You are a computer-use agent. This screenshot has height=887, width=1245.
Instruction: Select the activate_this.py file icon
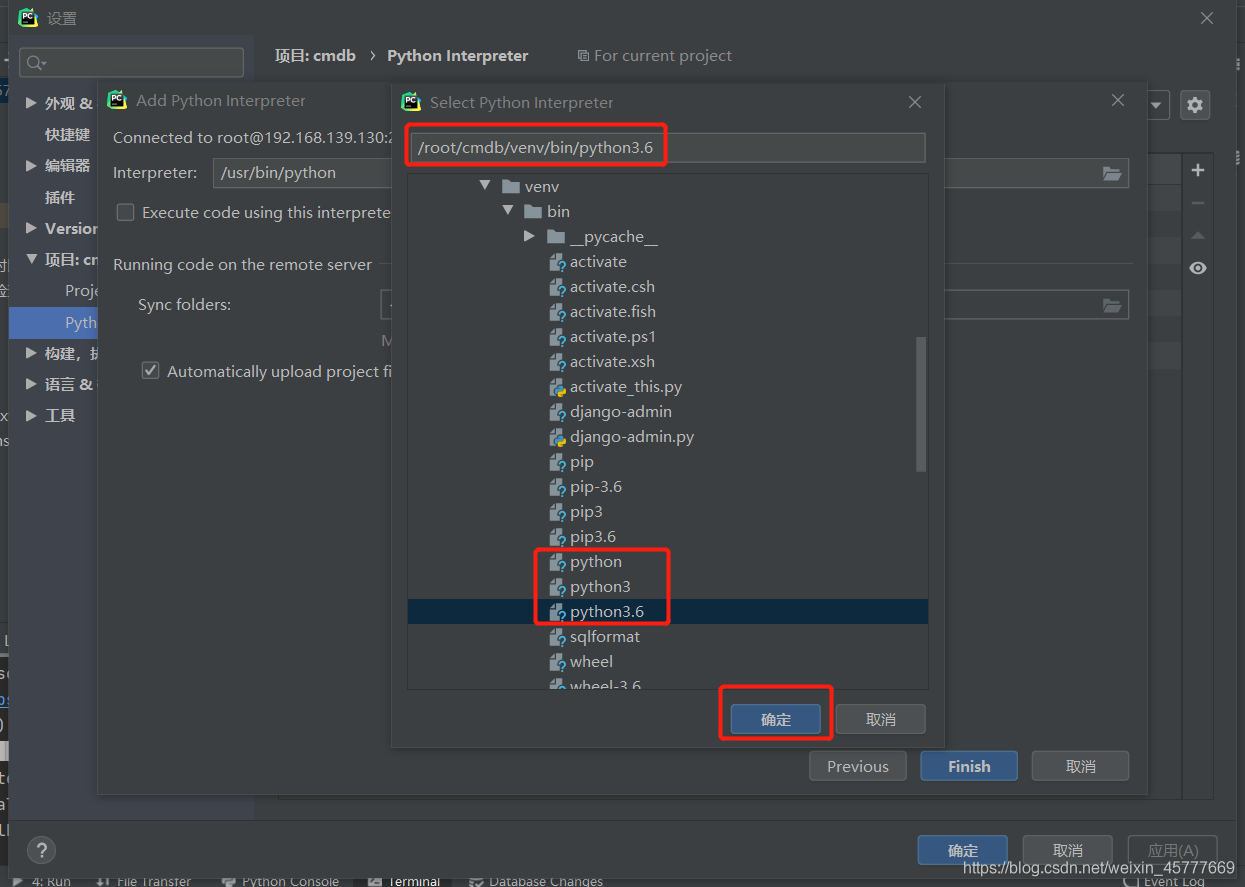click(558, 387)
